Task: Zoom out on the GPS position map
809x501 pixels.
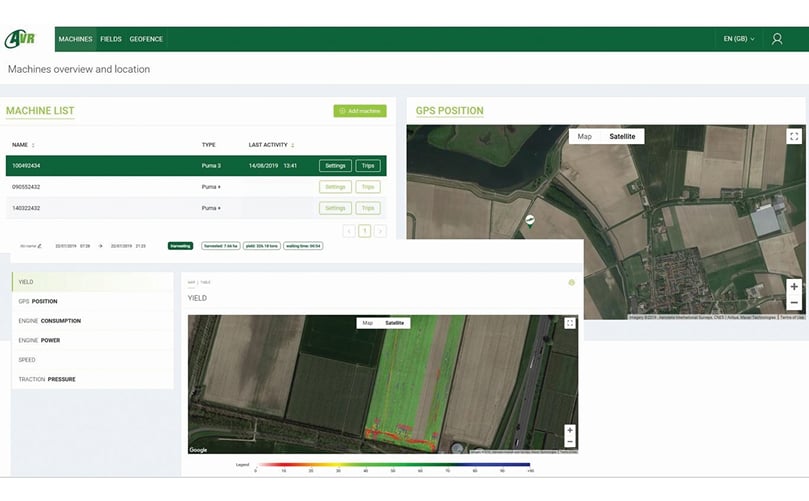Action: coord(794,302)
